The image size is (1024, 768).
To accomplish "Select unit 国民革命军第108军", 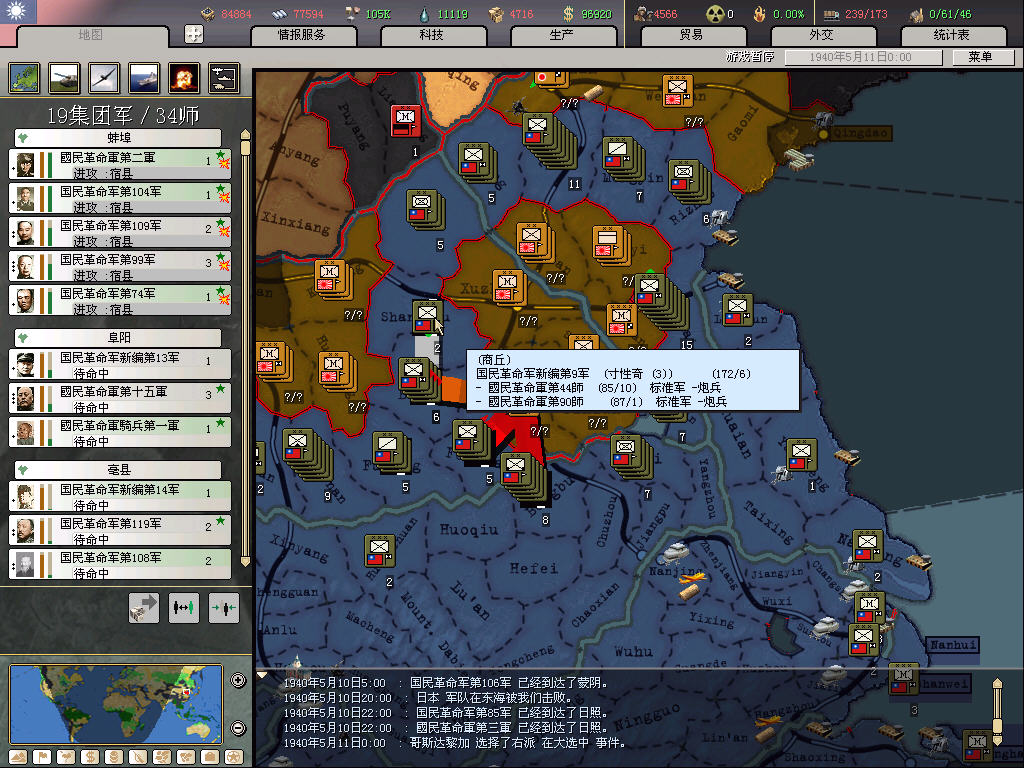I will click(120, 564).
